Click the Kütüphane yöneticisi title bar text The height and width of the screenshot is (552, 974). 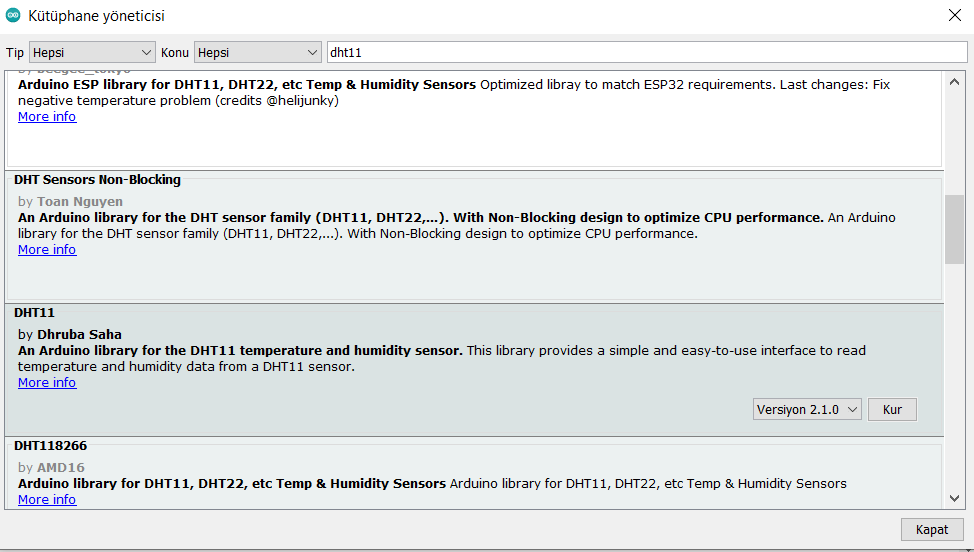(x=98, y=16)
